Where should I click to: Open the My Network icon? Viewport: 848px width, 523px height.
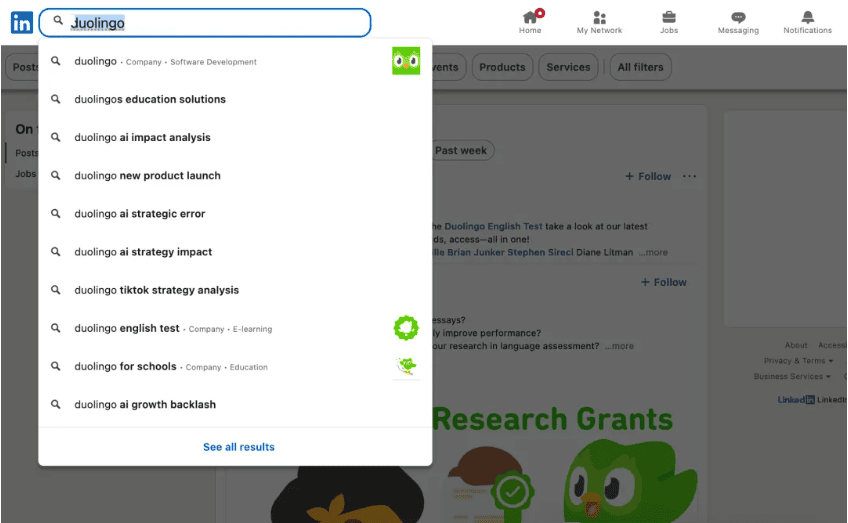click(x=599, y=18)
